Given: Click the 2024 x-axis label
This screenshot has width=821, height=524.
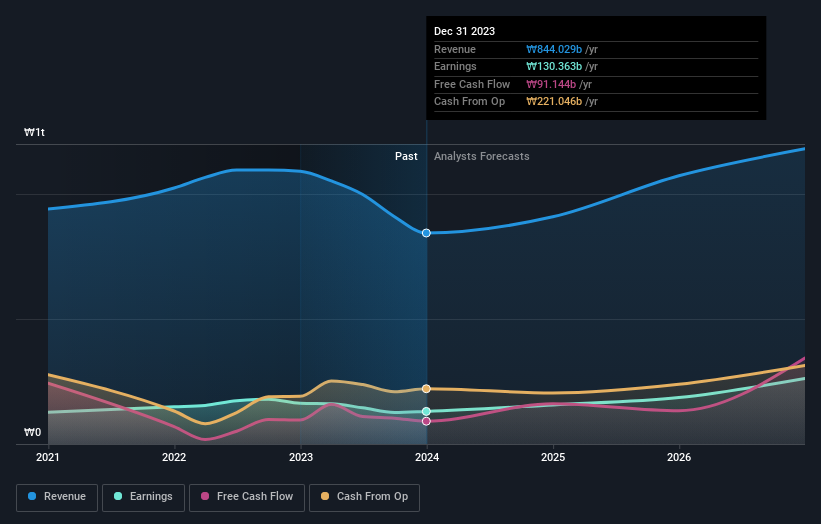Looking at the screenshot, I should click(x=427, y=458).
